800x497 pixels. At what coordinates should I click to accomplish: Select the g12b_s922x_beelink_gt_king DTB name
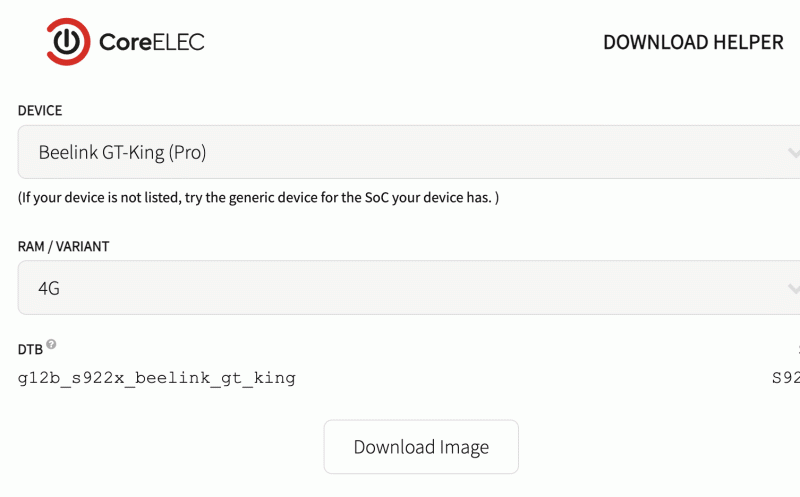point(157,378)
